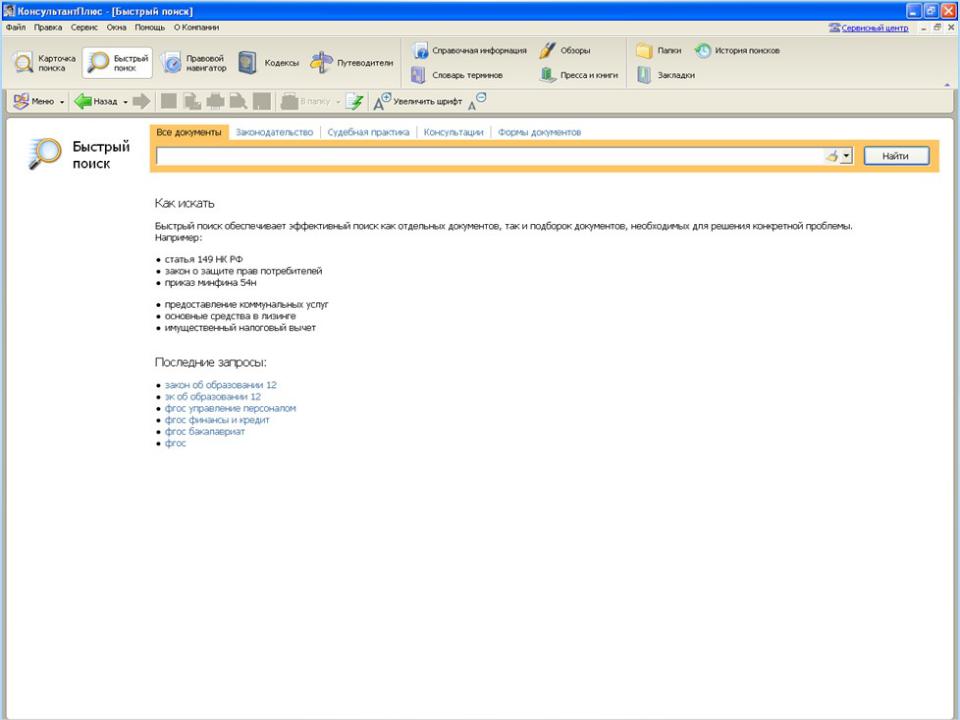The image size is (960, 720).
Task: Open recent query фгос управление персоналом
Action: click(230, 408)
